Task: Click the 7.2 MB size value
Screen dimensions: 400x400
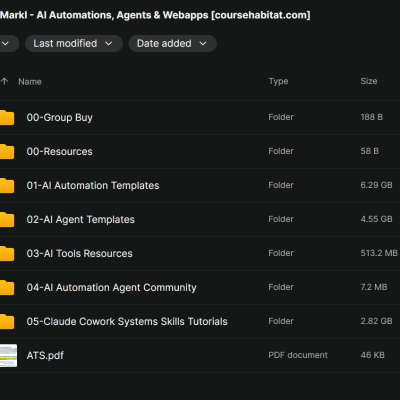Action: 374,287
